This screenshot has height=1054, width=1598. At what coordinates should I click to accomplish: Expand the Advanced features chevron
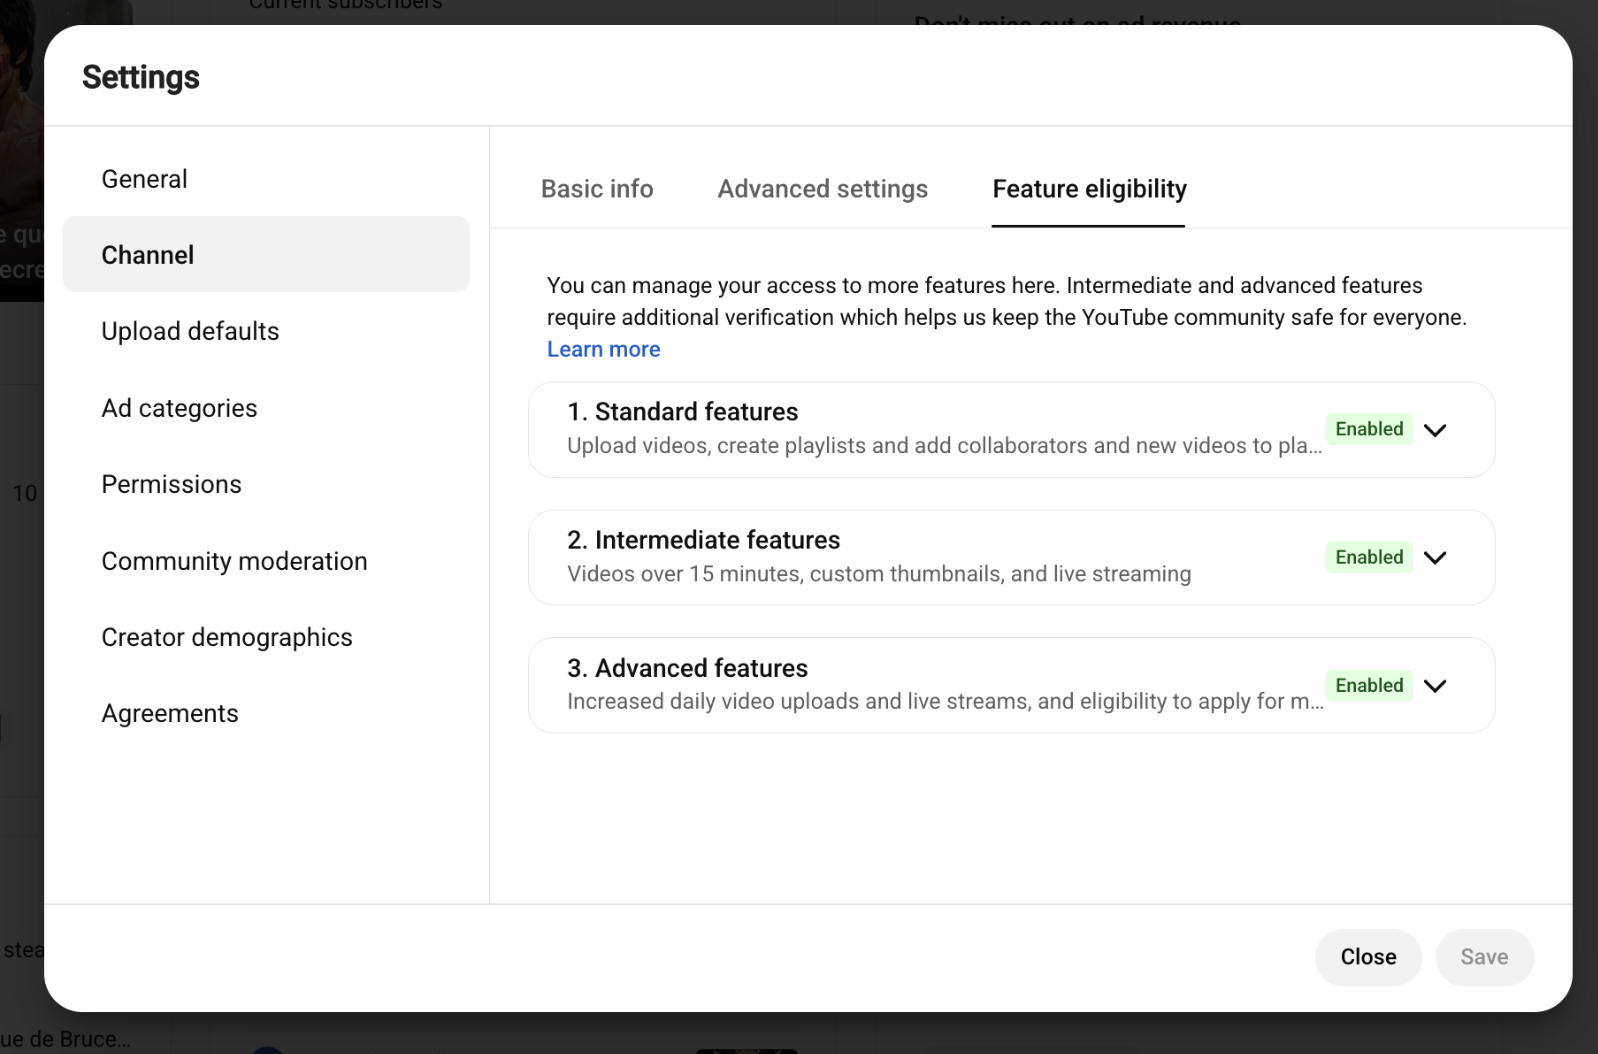(x=1435, y=686)
